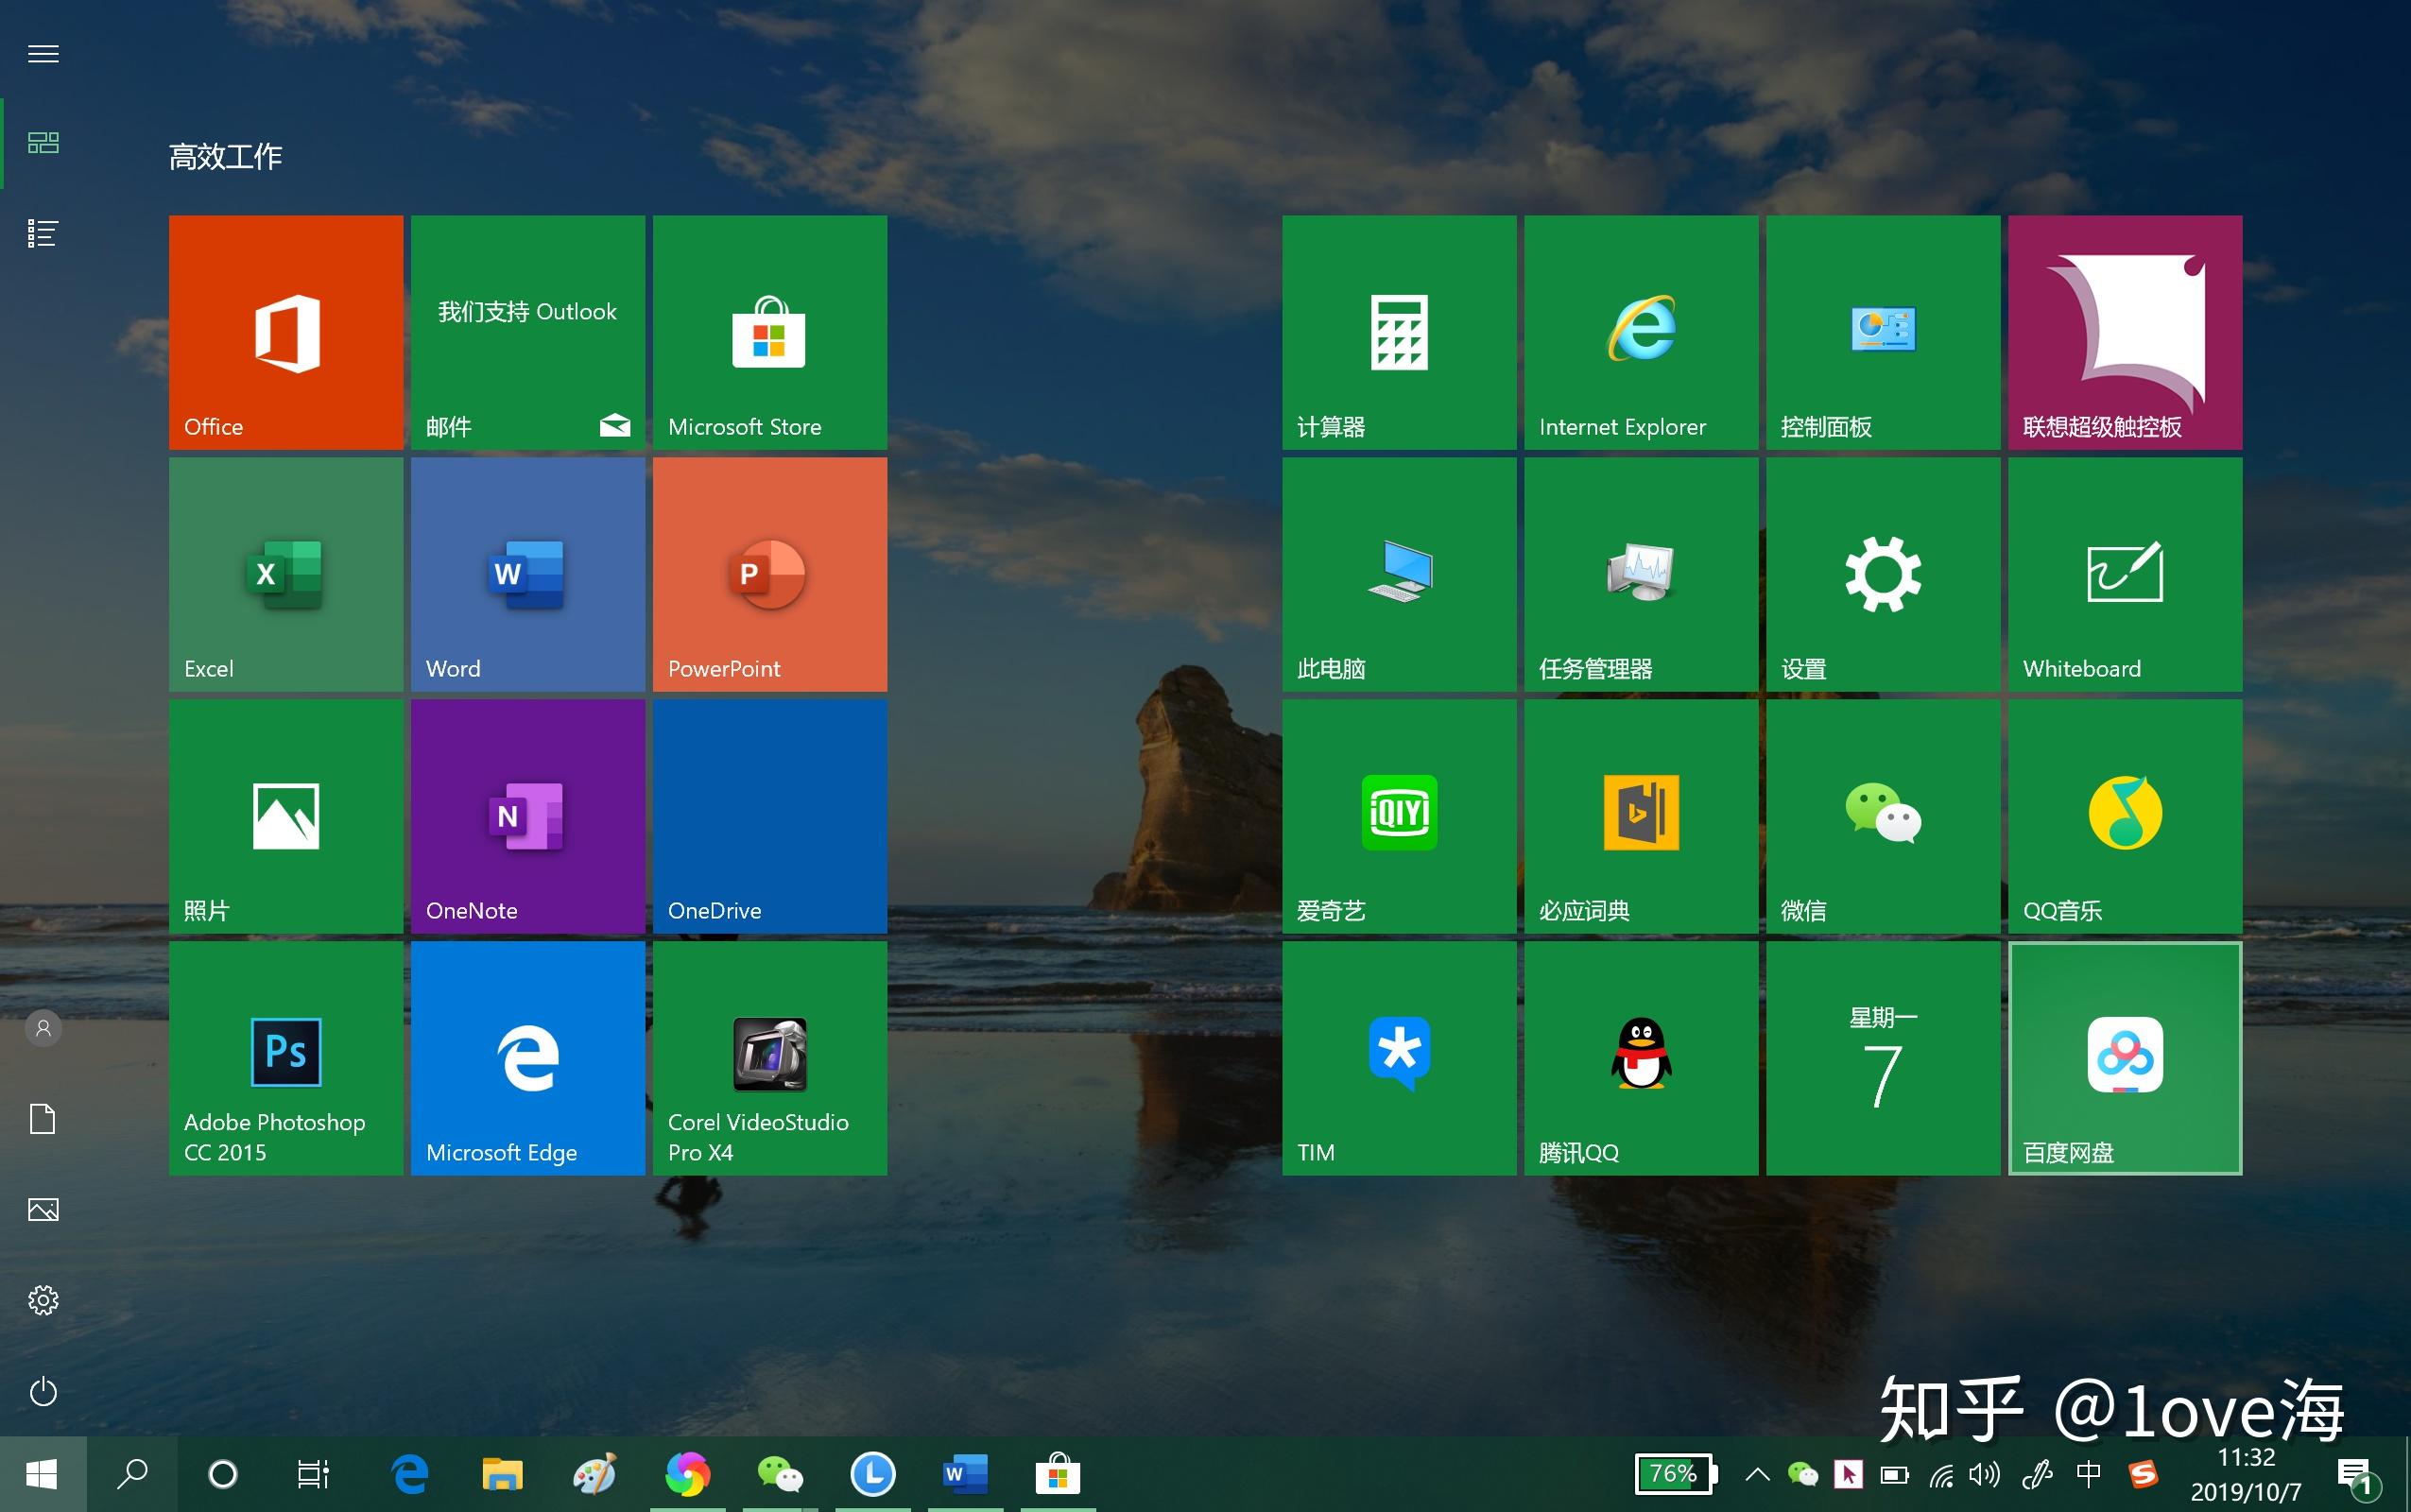Open the Internet Explorer tile
The width and height of the screenshot is (2411, 1512).
[x=1641, y=332]
